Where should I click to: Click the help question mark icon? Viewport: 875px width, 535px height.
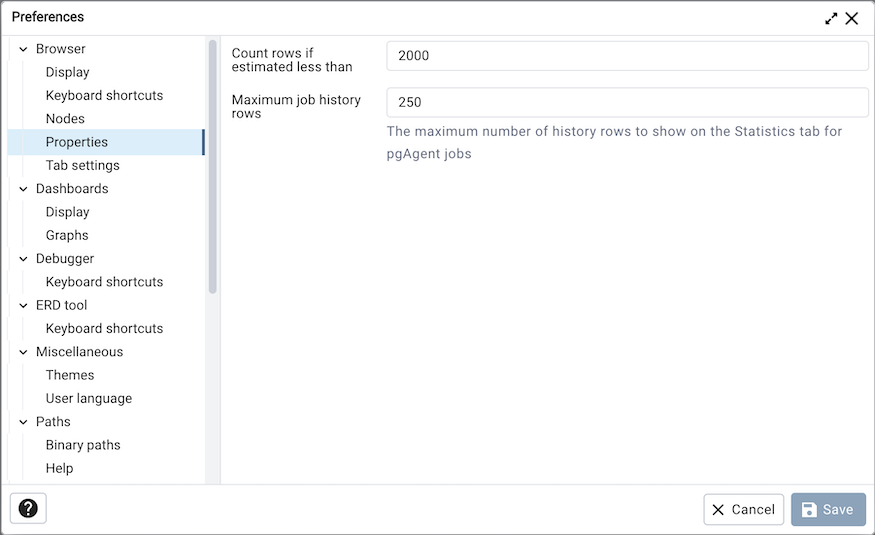(28, 509)
